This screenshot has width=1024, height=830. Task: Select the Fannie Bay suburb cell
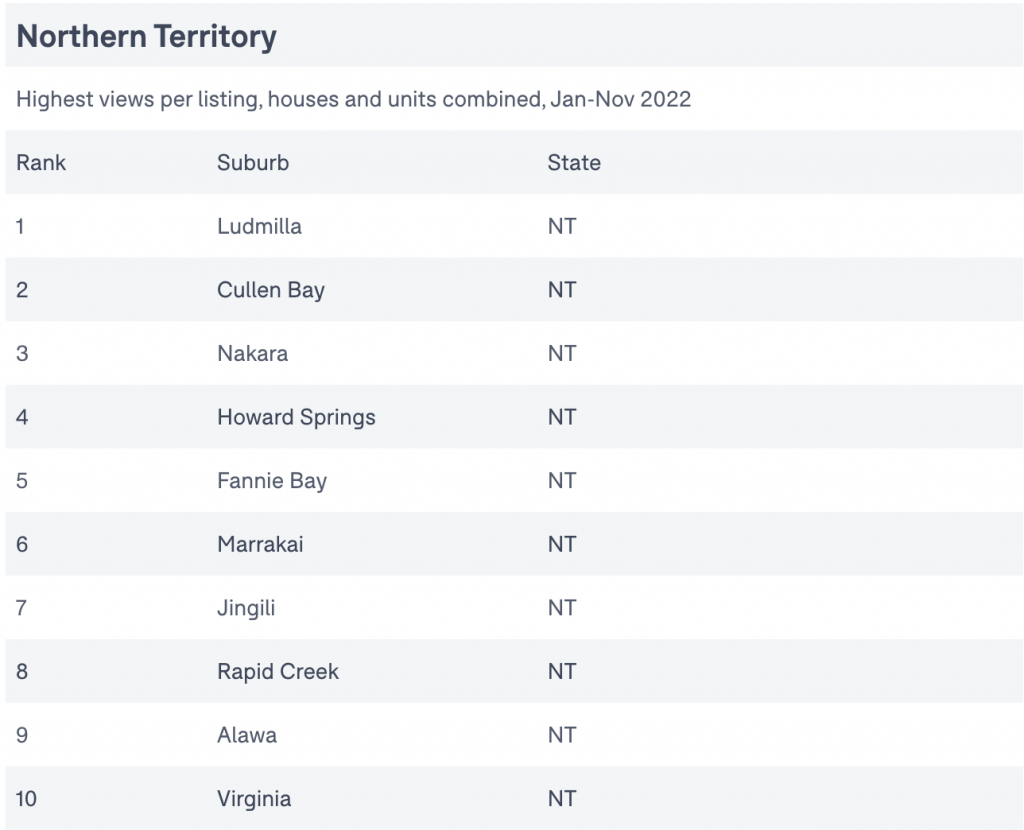point(272,481)
